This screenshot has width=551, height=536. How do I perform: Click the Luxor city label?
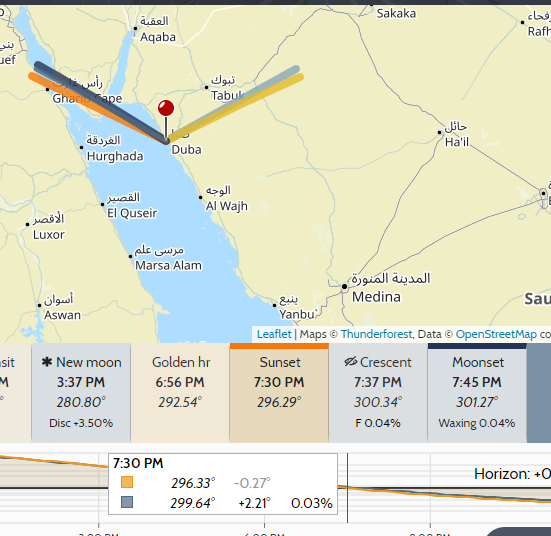pos(49,234)
